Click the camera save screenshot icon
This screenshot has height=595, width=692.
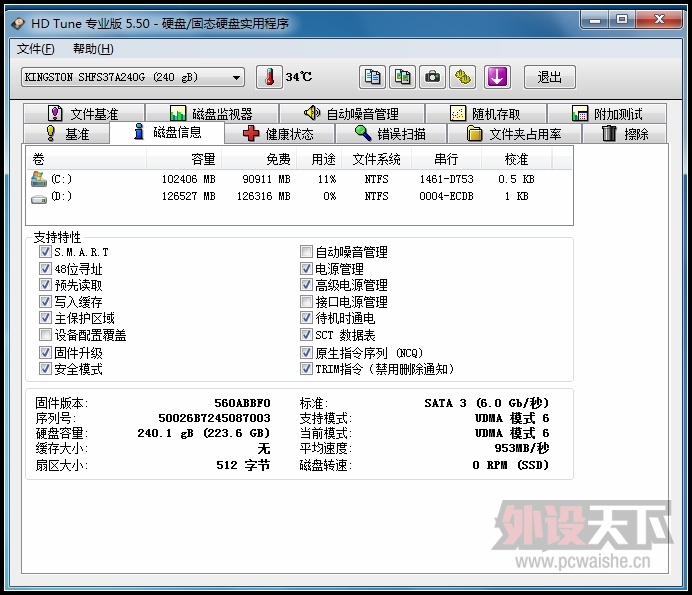[x=432, y=77]
